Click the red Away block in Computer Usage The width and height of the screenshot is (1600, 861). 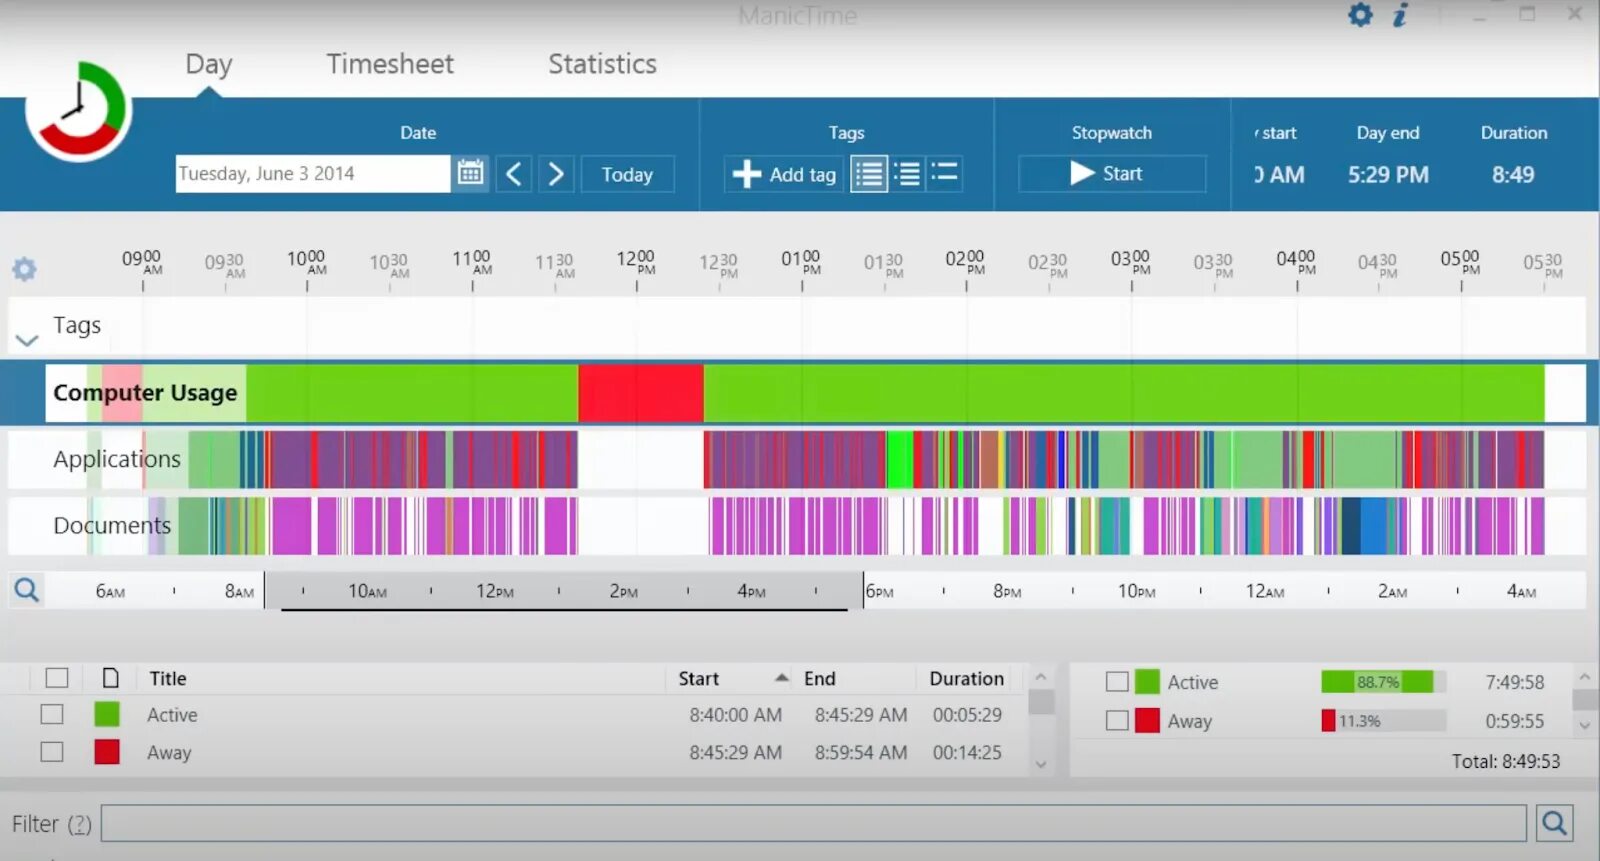pyautogui.click(x=641, y=393)
